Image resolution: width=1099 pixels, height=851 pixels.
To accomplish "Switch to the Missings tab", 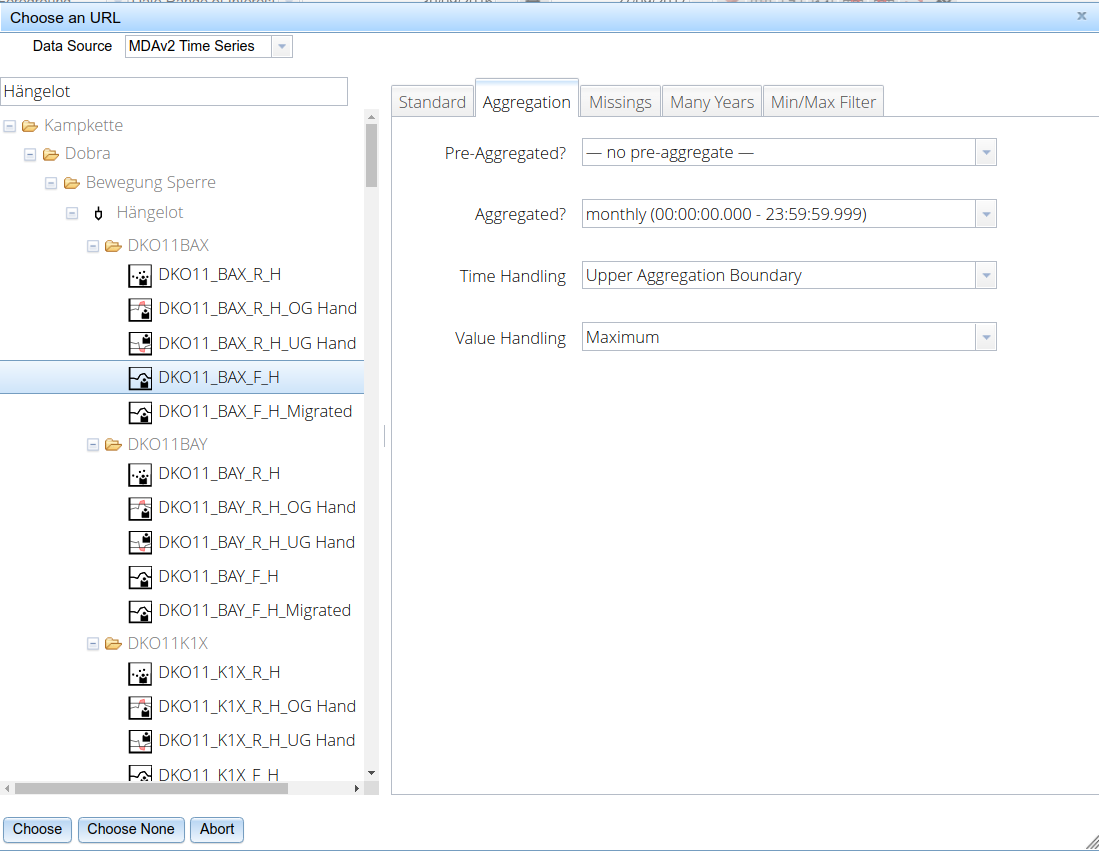I will coord(620,102).
